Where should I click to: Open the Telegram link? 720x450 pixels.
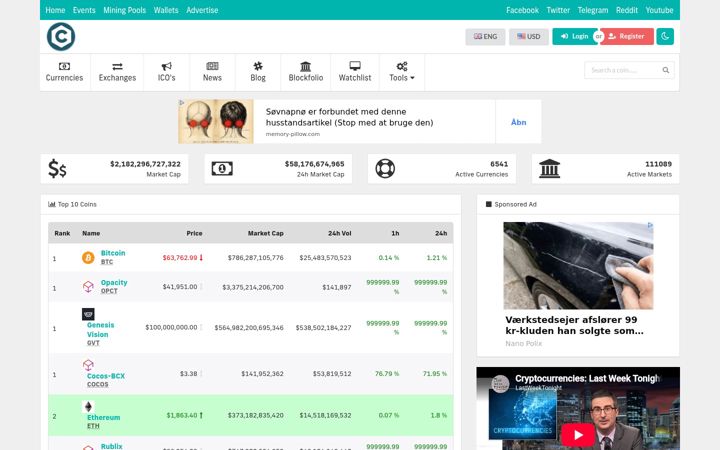coord(593,10)
